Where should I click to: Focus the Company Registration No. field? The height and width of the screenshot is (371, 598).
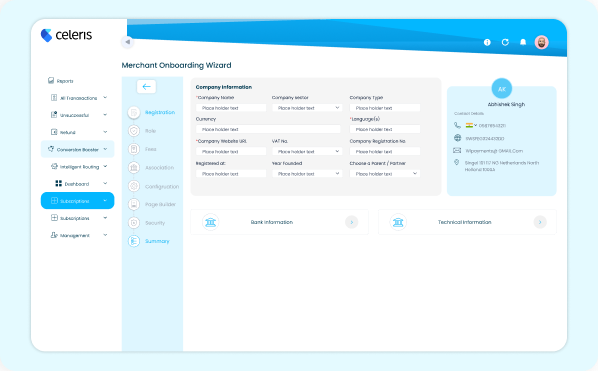point(385,151)
